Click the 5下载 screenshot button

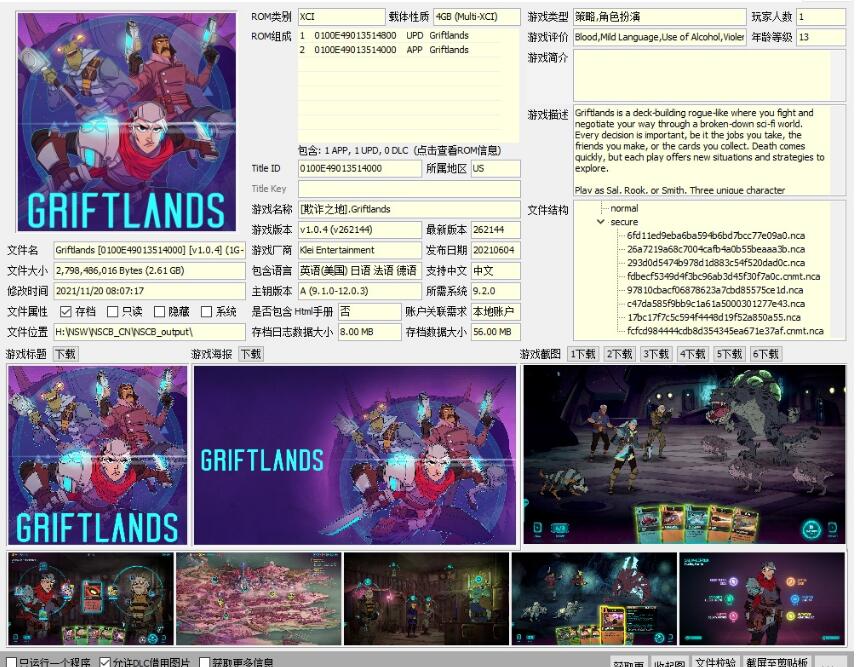pos(729,354)
